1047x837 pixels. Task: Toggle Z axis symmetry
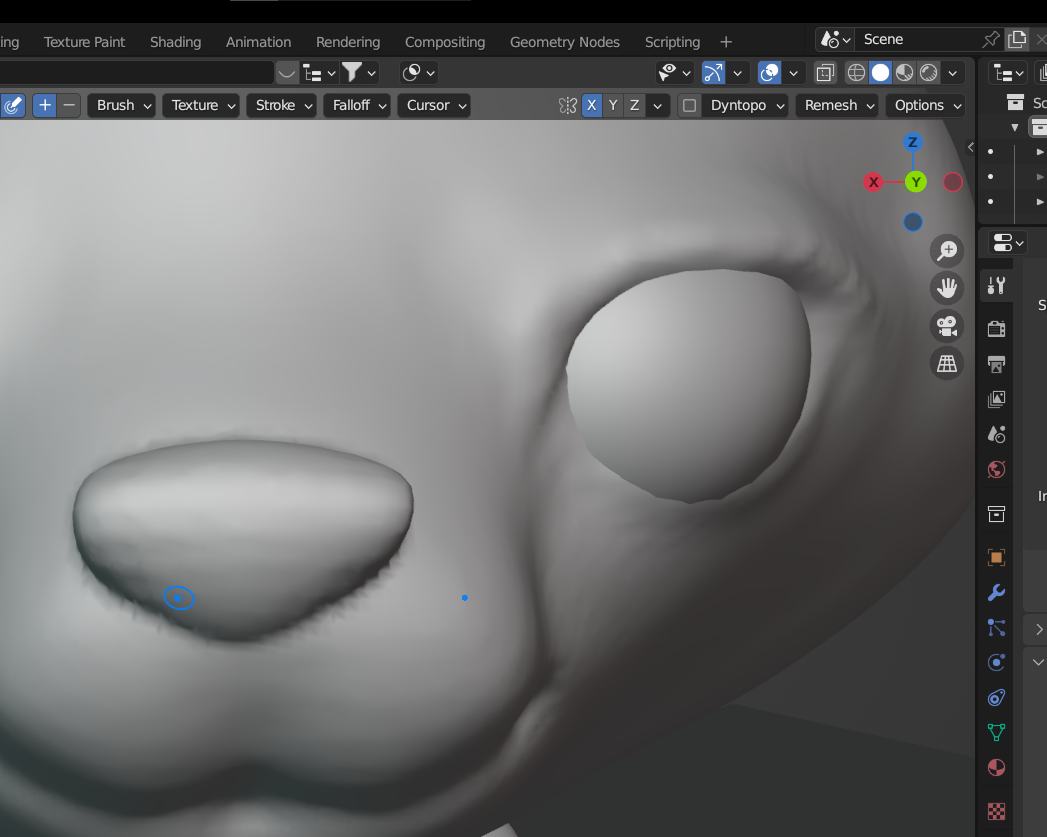point(634,105)
